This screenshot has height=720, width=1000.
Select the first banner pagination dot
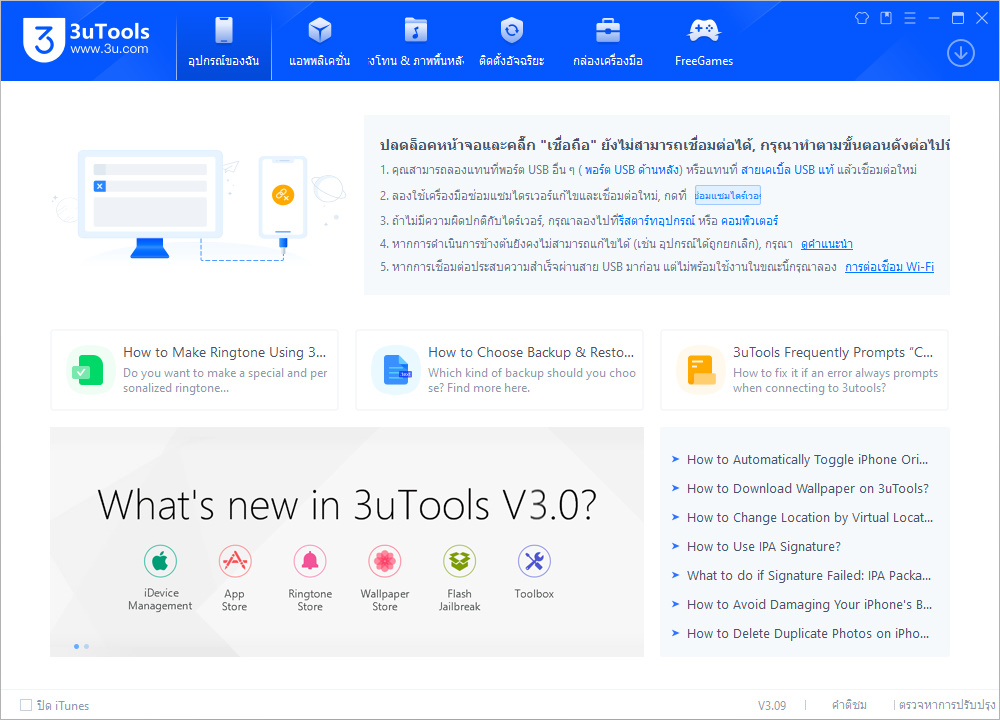tap(77, 647)
